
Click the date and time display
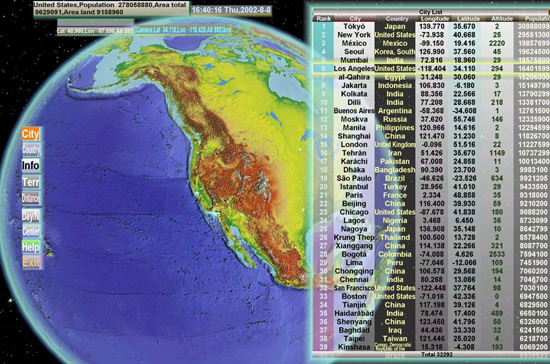pyautogui.click(x=232, y=10)
